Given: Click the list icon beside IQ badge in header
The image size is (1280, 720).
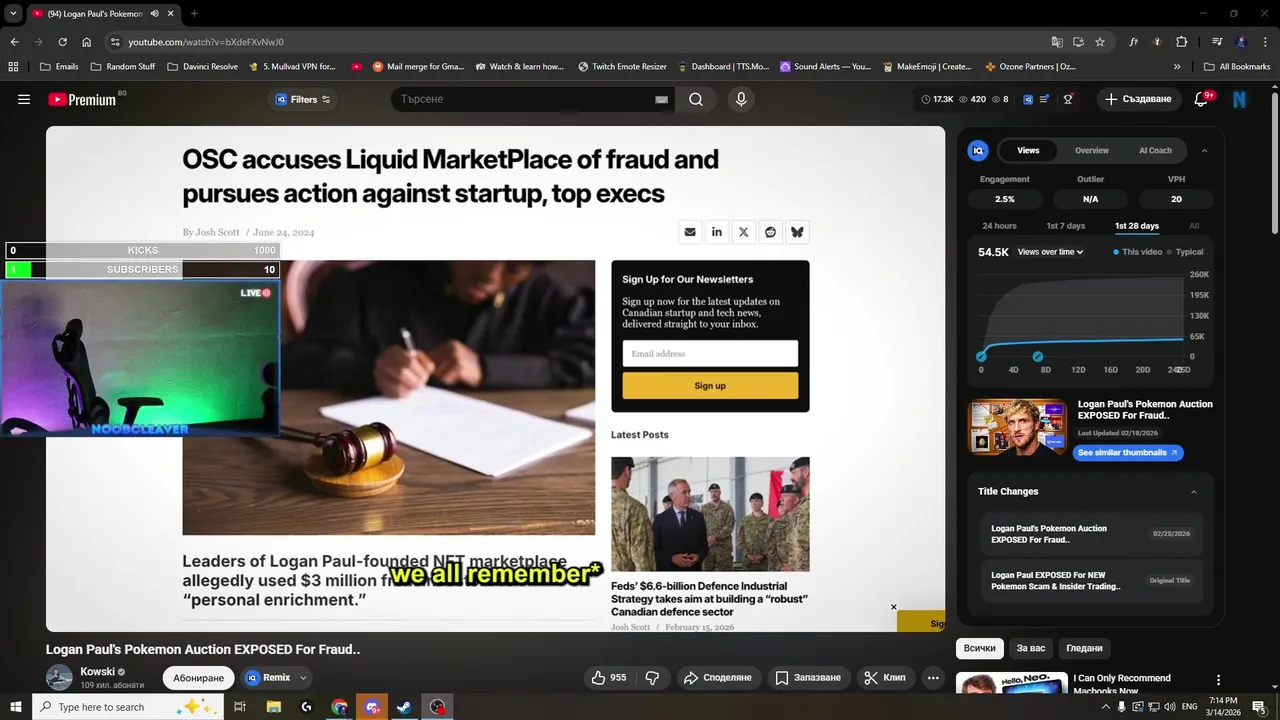Looking at the screenshot, I should click(1044, 99).
